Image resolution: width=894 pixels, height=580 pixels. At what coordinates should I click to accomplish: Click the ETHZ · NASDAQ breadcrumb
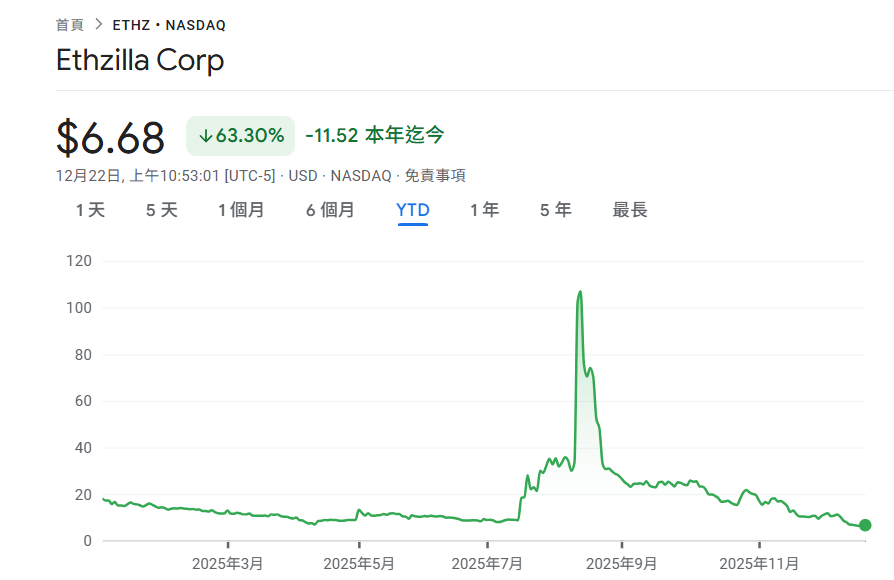[170, 25]
